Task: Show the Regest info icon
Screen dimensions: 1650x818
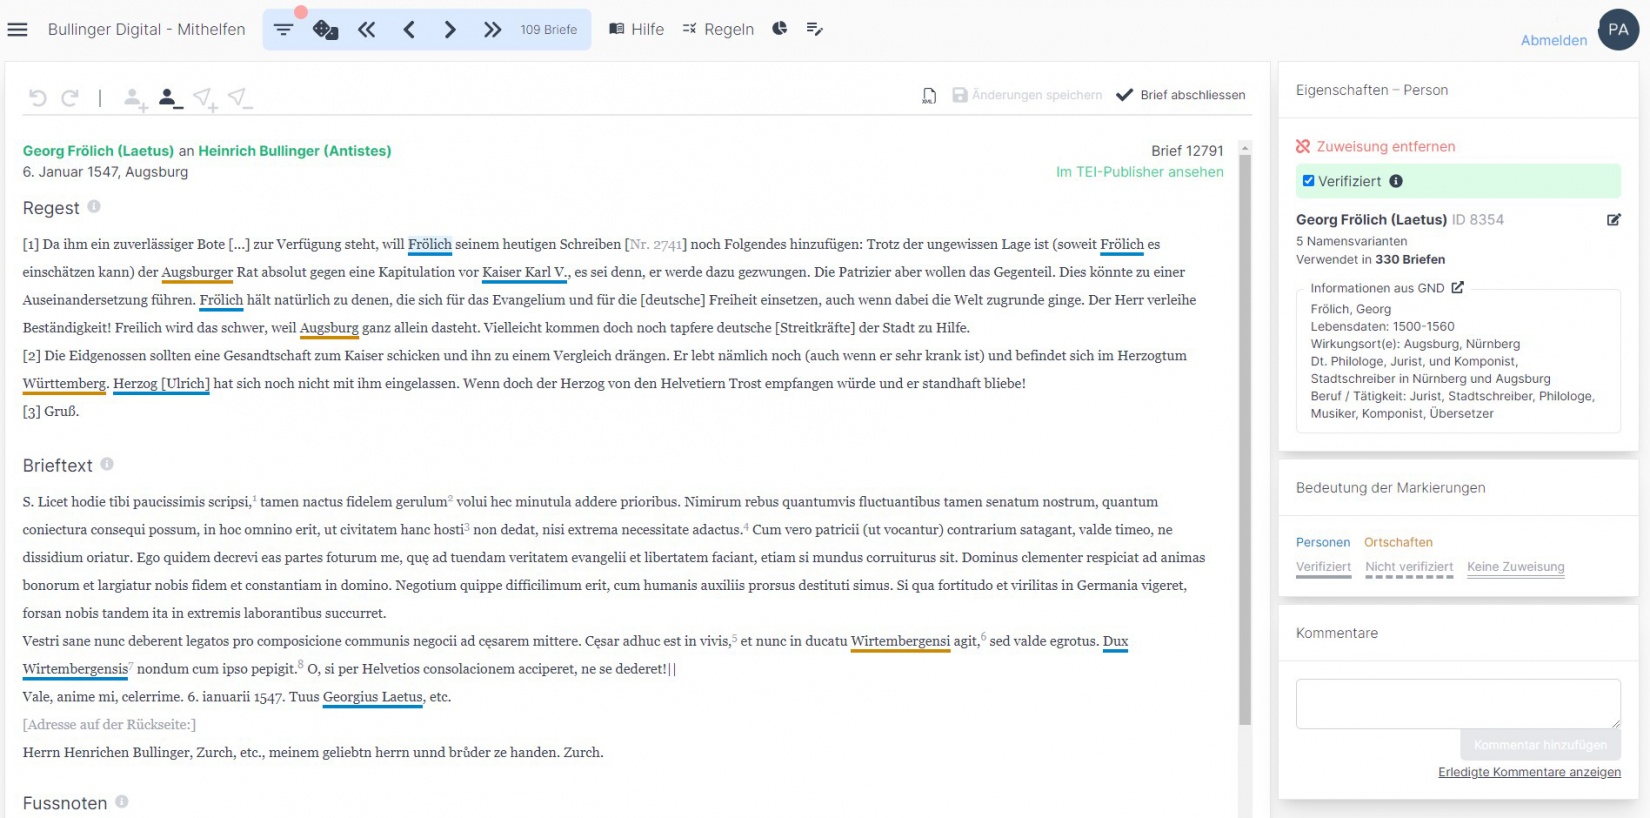Action: 94,206
